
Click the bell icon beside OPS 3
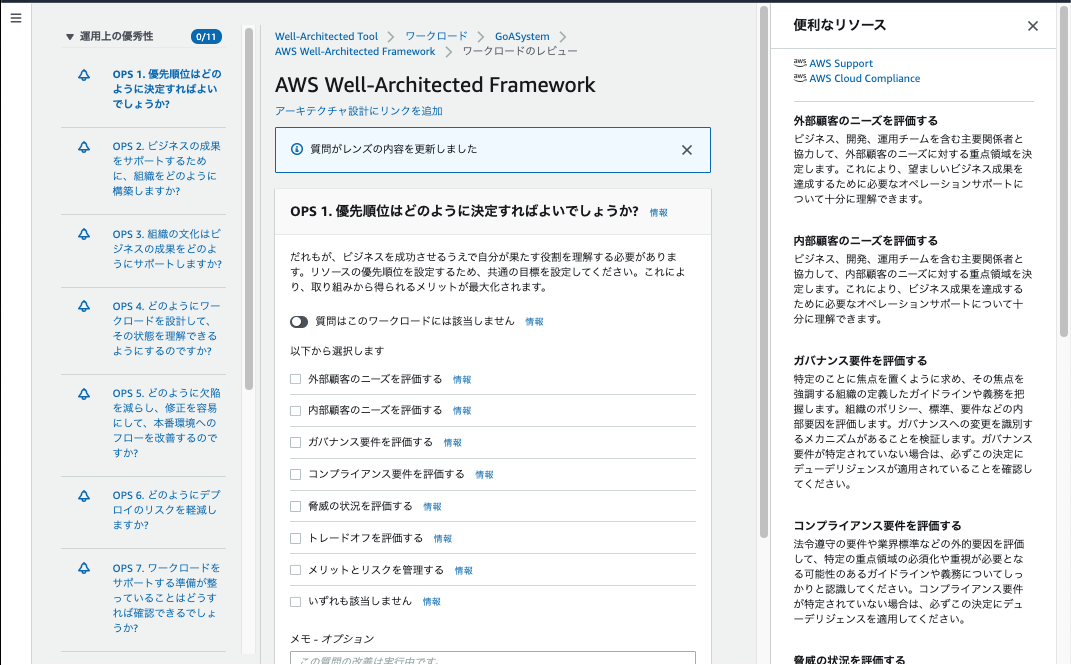pyautogui.click(x=83, y=234)
